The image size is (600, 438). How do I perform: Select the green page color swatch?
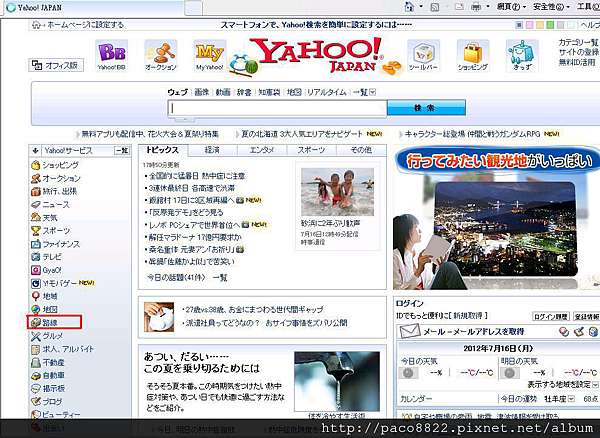point(550,25)
